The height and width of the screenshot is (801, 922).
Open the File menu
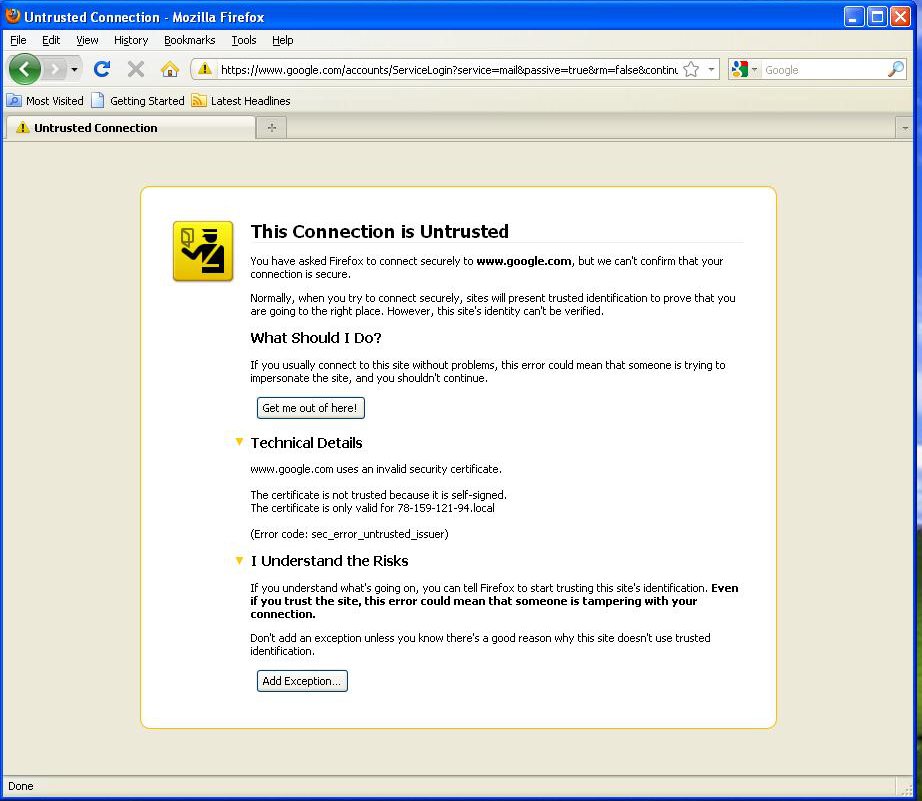(18, 40)
